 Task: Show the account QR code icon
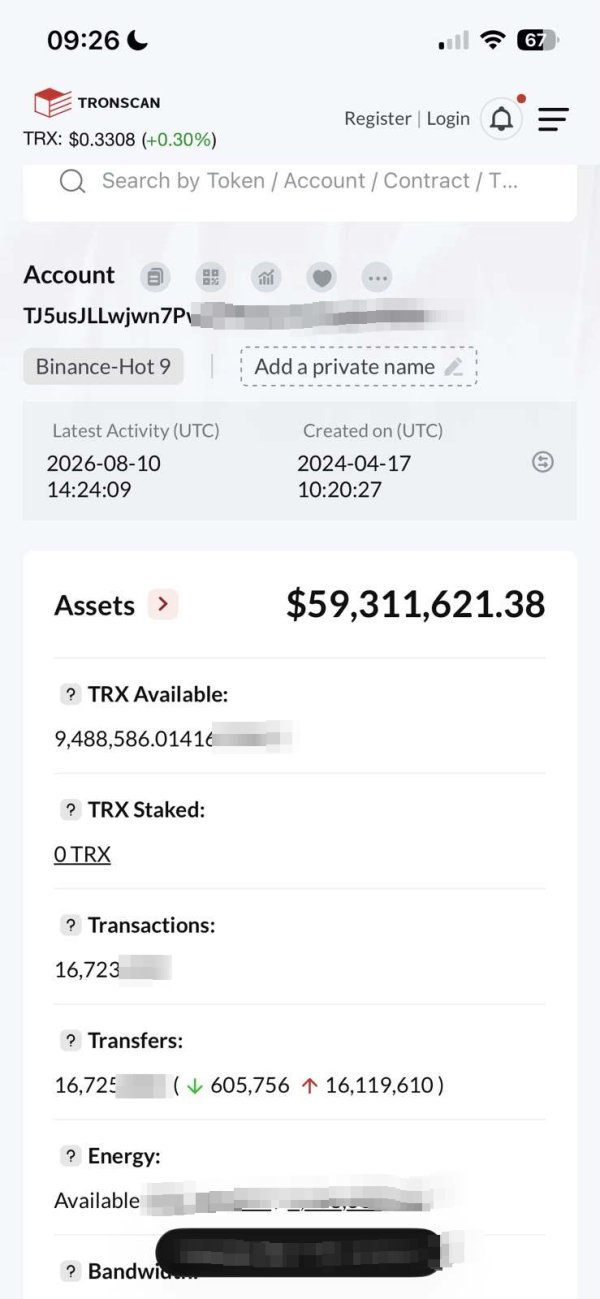pos(210,277)
